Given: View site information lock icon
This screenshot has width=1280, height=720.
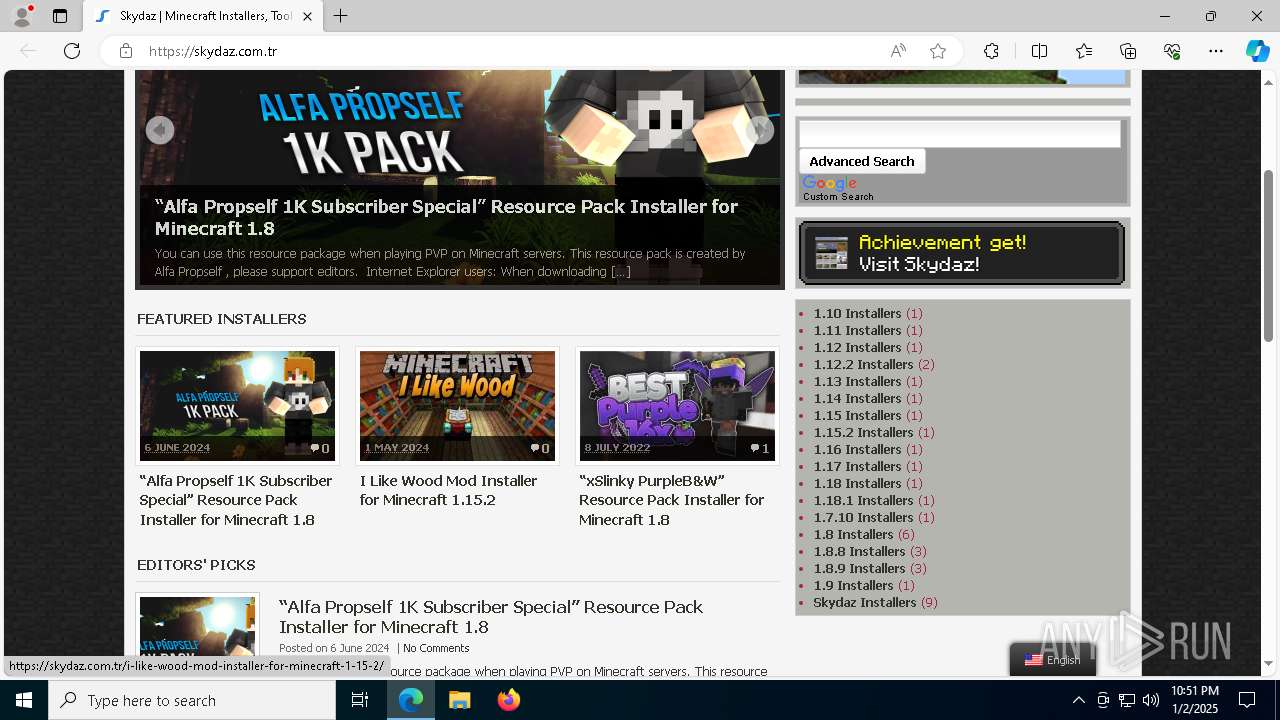Looking at the screenshot, I should click(x=126, y=51).
